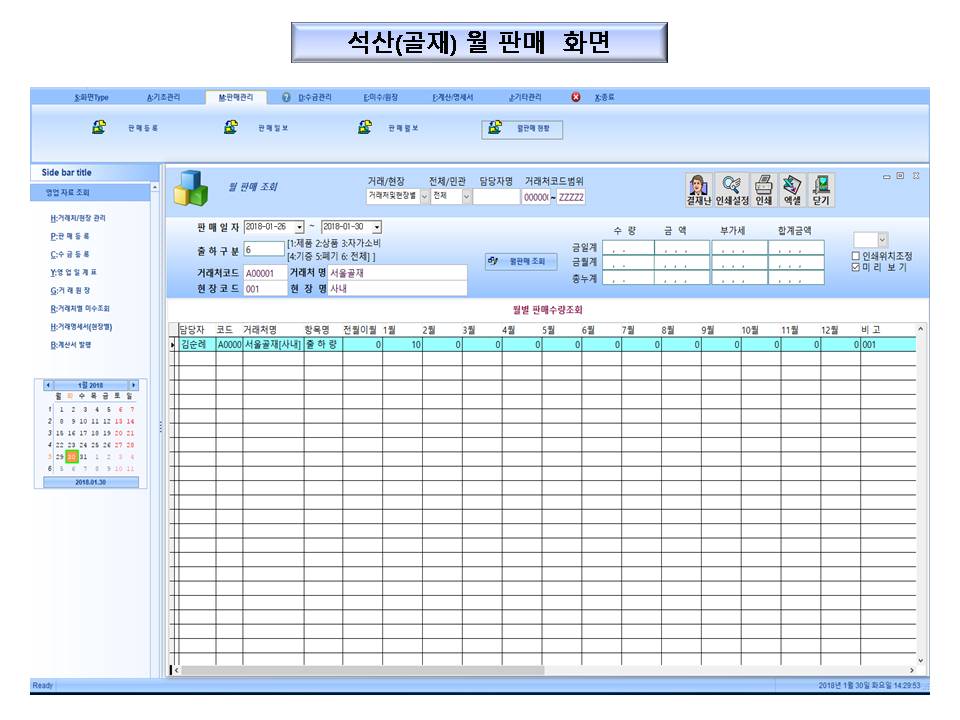The image size is (960, 720).
Task: Click the 닫기 close door icon
Action: tap(821, 189)
